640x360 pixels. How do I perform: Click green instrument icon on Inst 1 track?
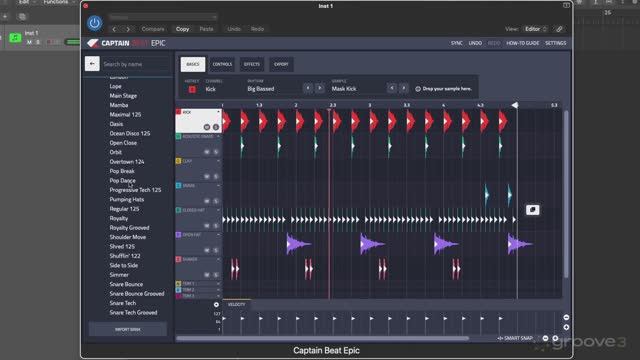point(15,38)
